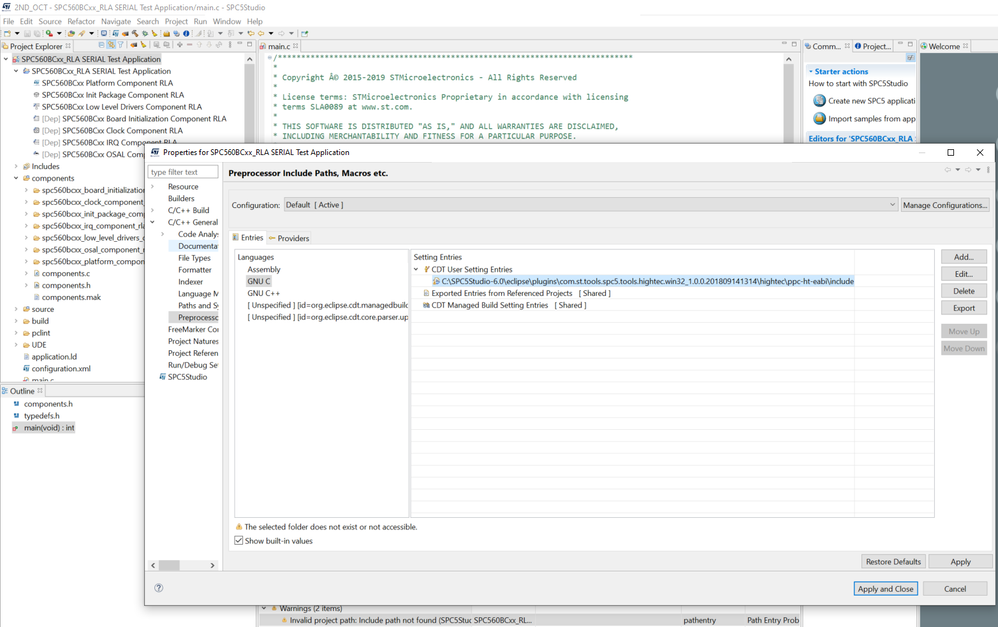The width and height of the screenshot is (998, 627).
Task: Select main(void) : int in Outline
Action: (x=49, y=428)
